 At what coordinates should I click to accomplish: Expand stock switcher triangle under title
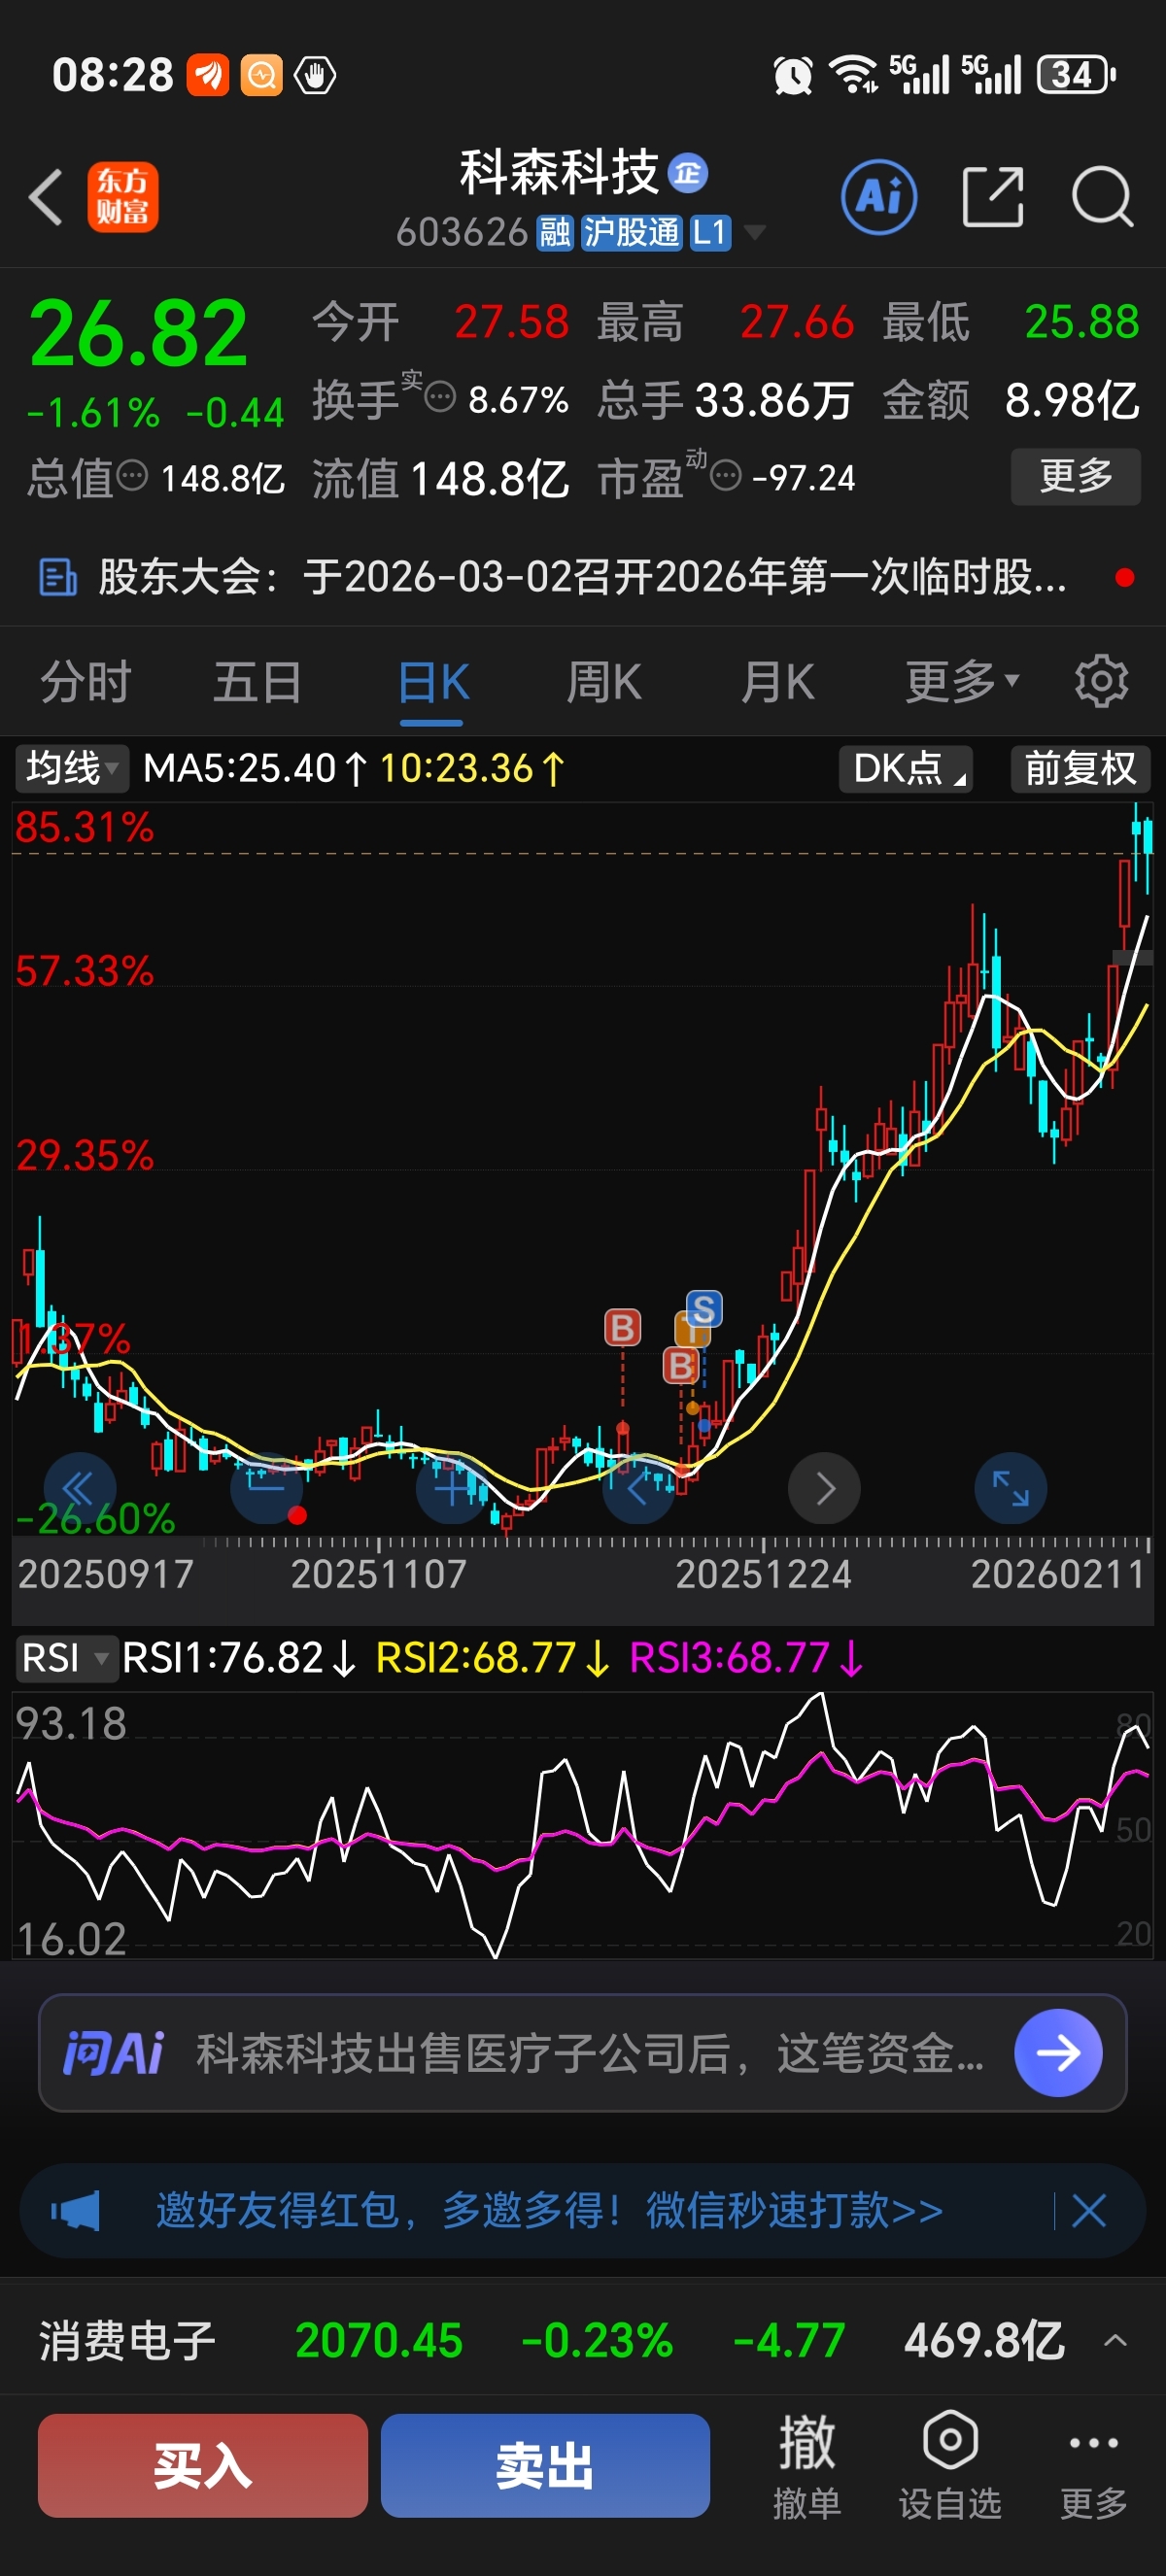tap(755, 233)
